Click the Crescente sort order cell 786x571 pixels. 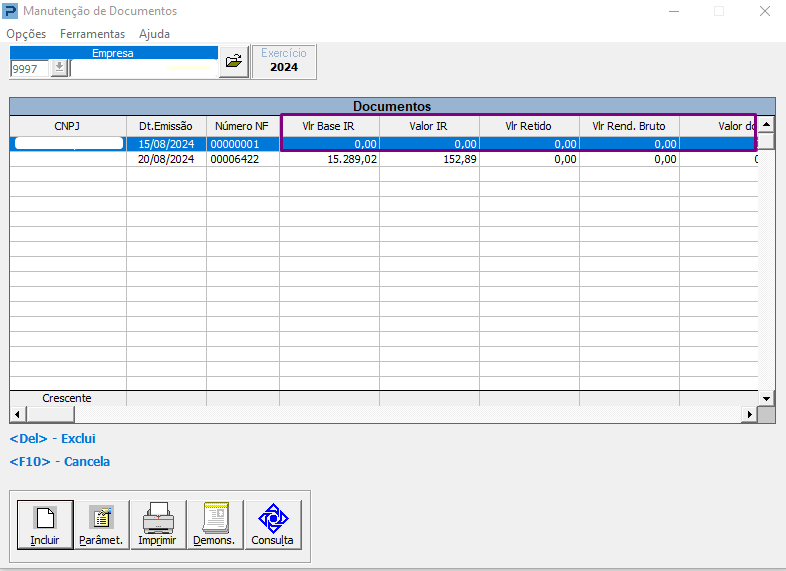(67, 398)
